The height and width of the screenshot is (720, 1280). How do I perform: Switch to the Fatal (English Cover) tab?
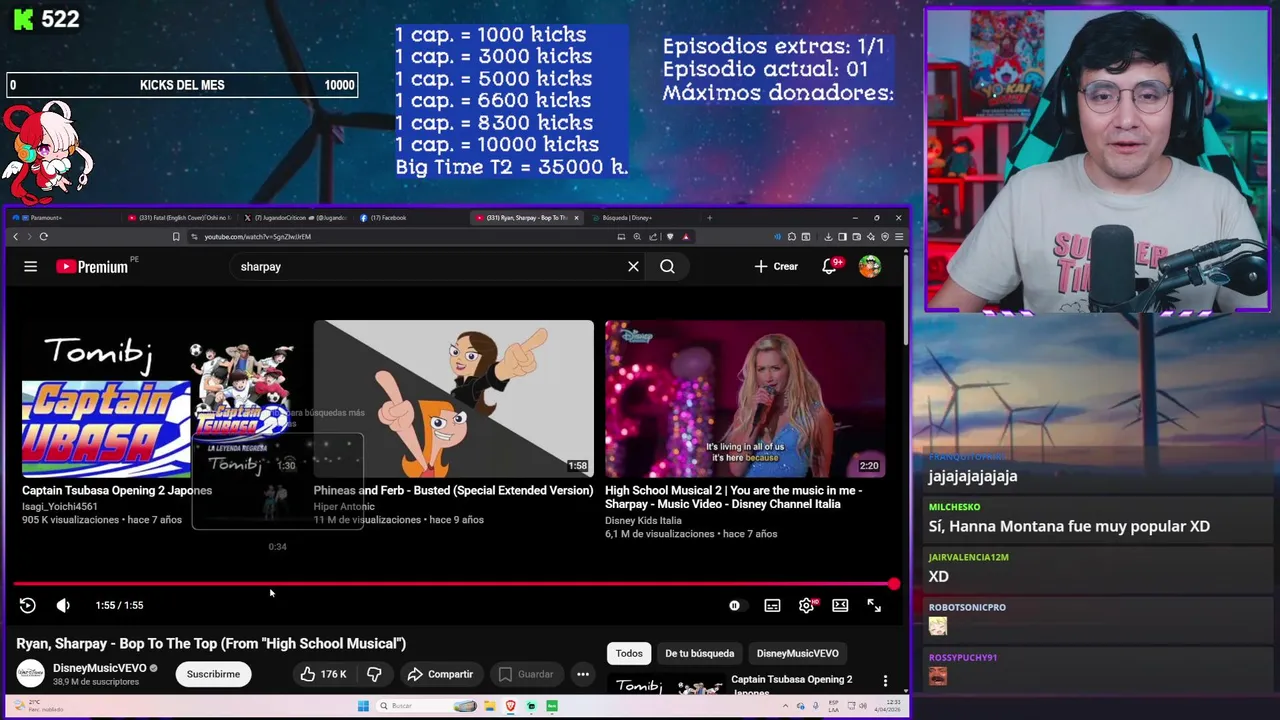click(x=180, y=217)
